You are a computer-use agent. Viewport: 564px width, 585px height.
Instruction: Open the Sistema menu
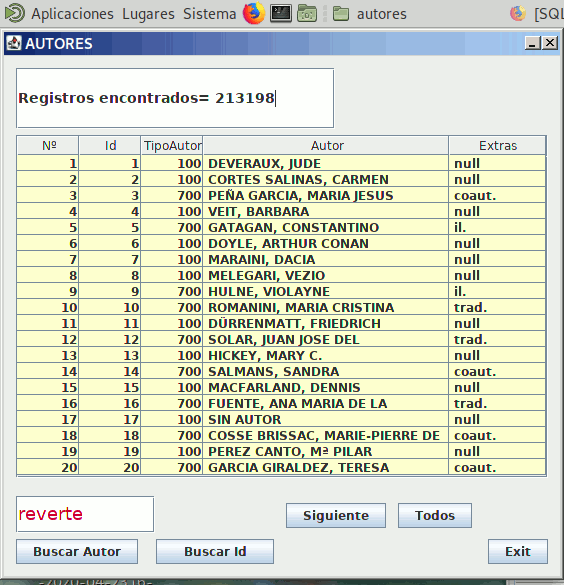click(210, 14)
